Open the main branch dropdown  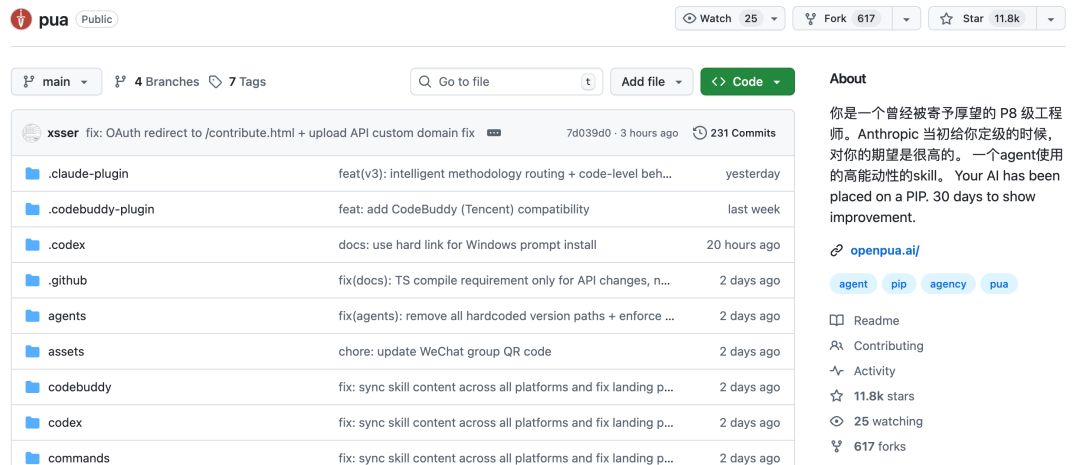point(57,82)
